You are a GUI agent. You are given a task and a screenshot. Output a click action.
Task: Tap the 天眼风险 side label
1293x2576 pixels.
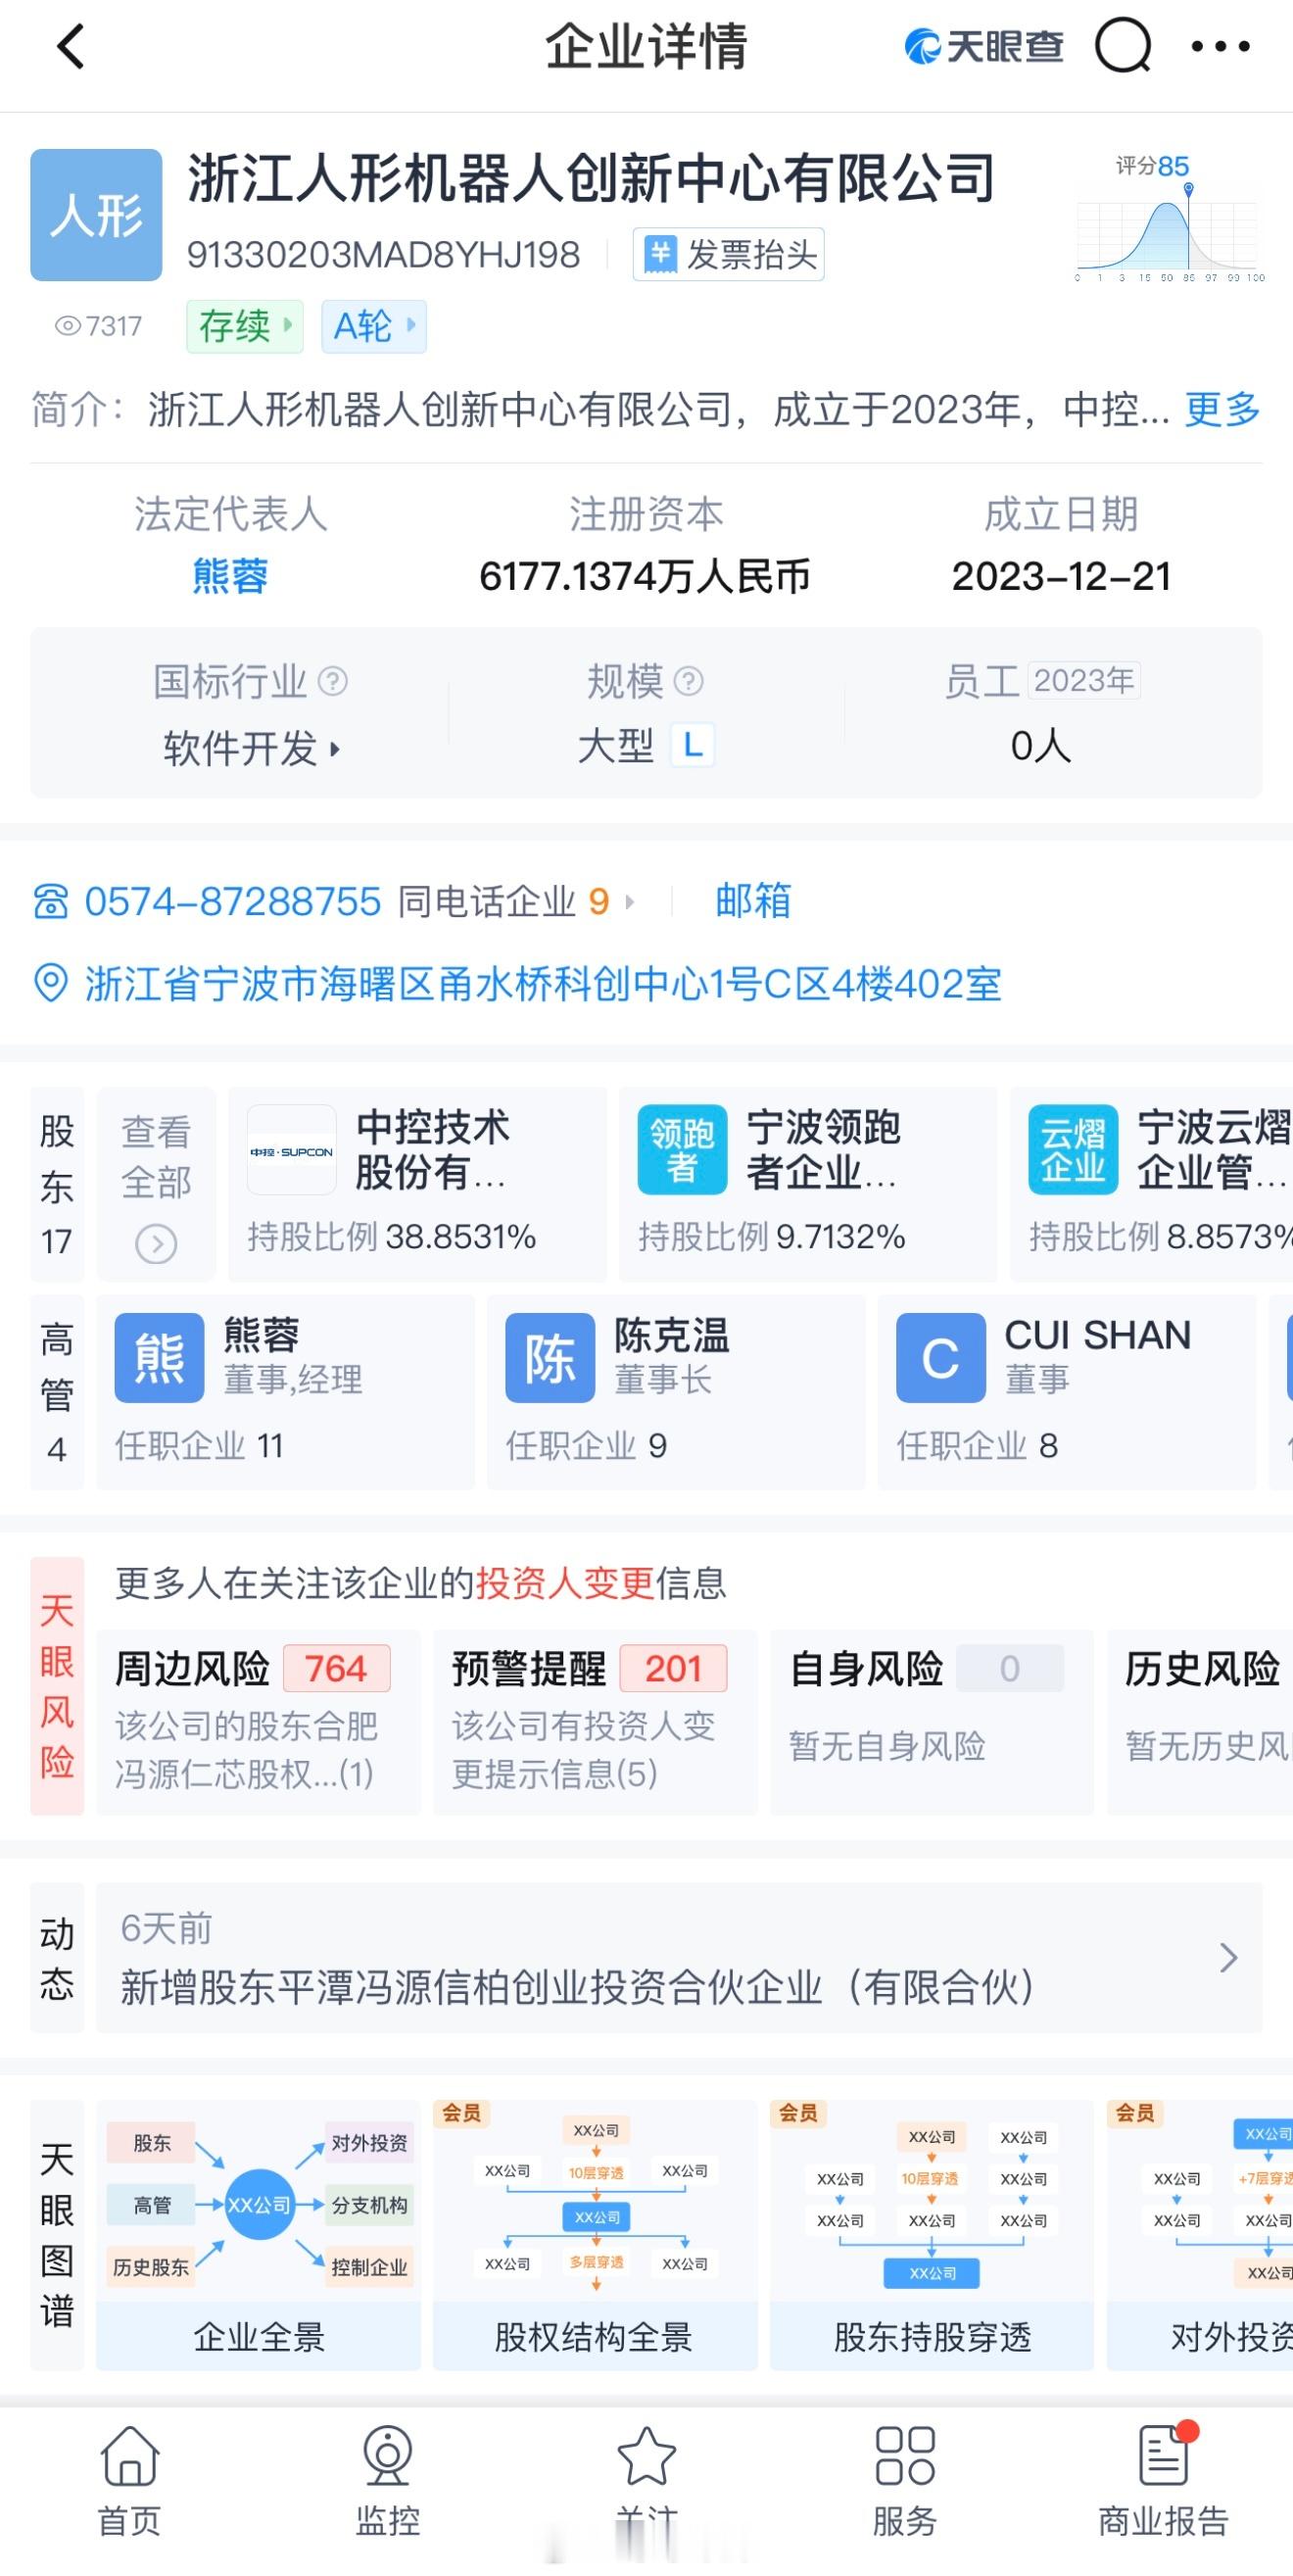click(57, 1686)
